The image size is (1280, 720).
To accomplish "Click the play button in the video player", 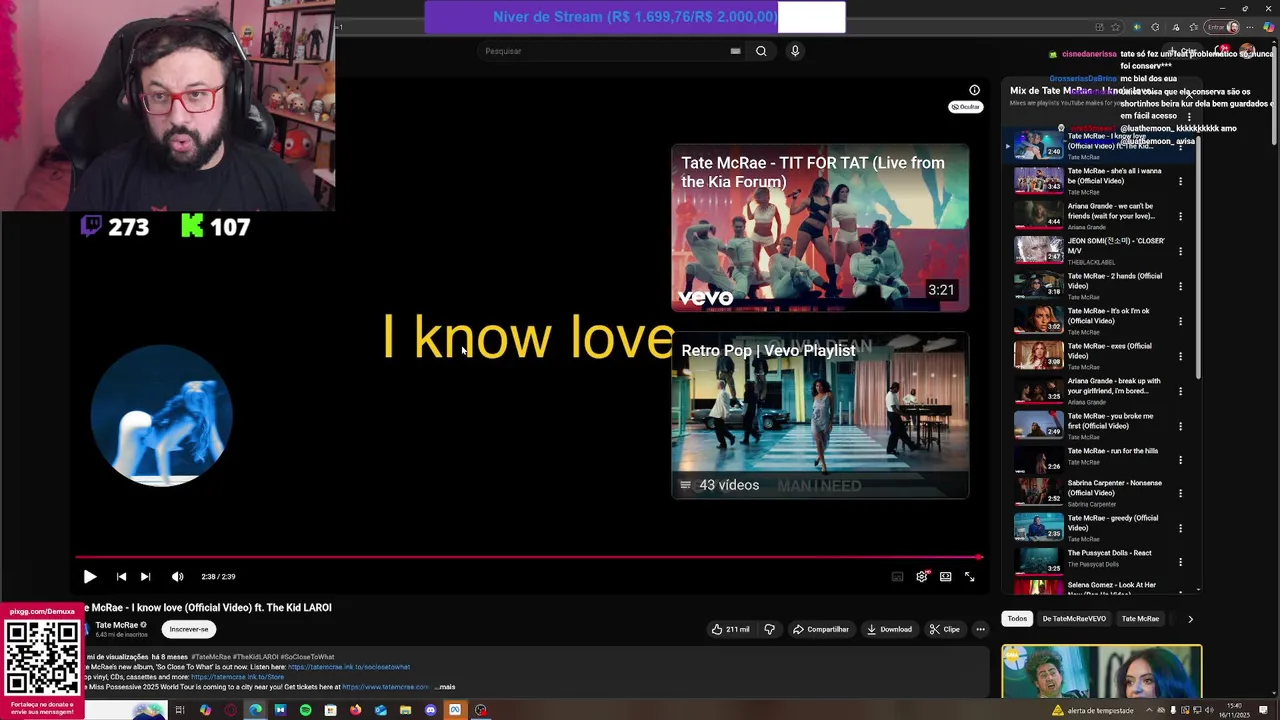I will (89, 577).
